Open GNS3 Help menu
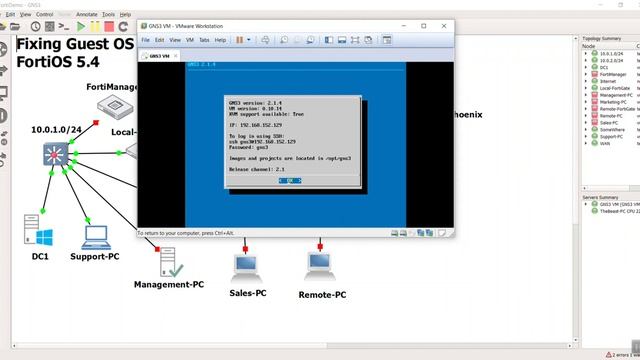 125,14
